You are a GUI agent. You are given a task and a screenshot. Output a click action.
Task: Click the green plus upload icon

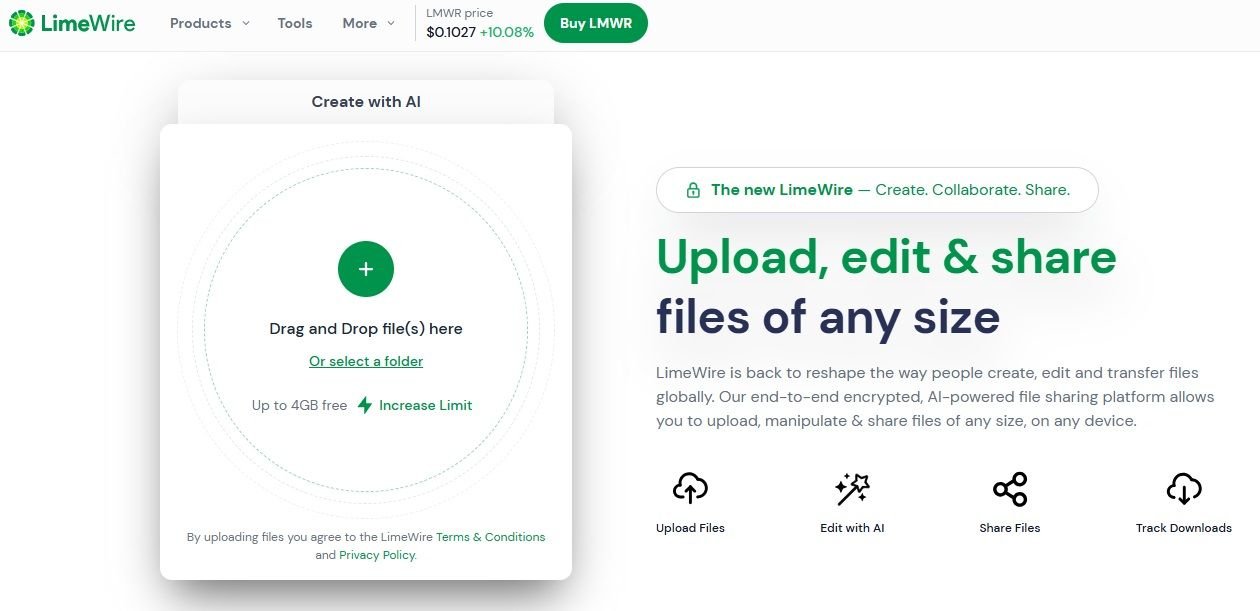(x=366, y=269)
